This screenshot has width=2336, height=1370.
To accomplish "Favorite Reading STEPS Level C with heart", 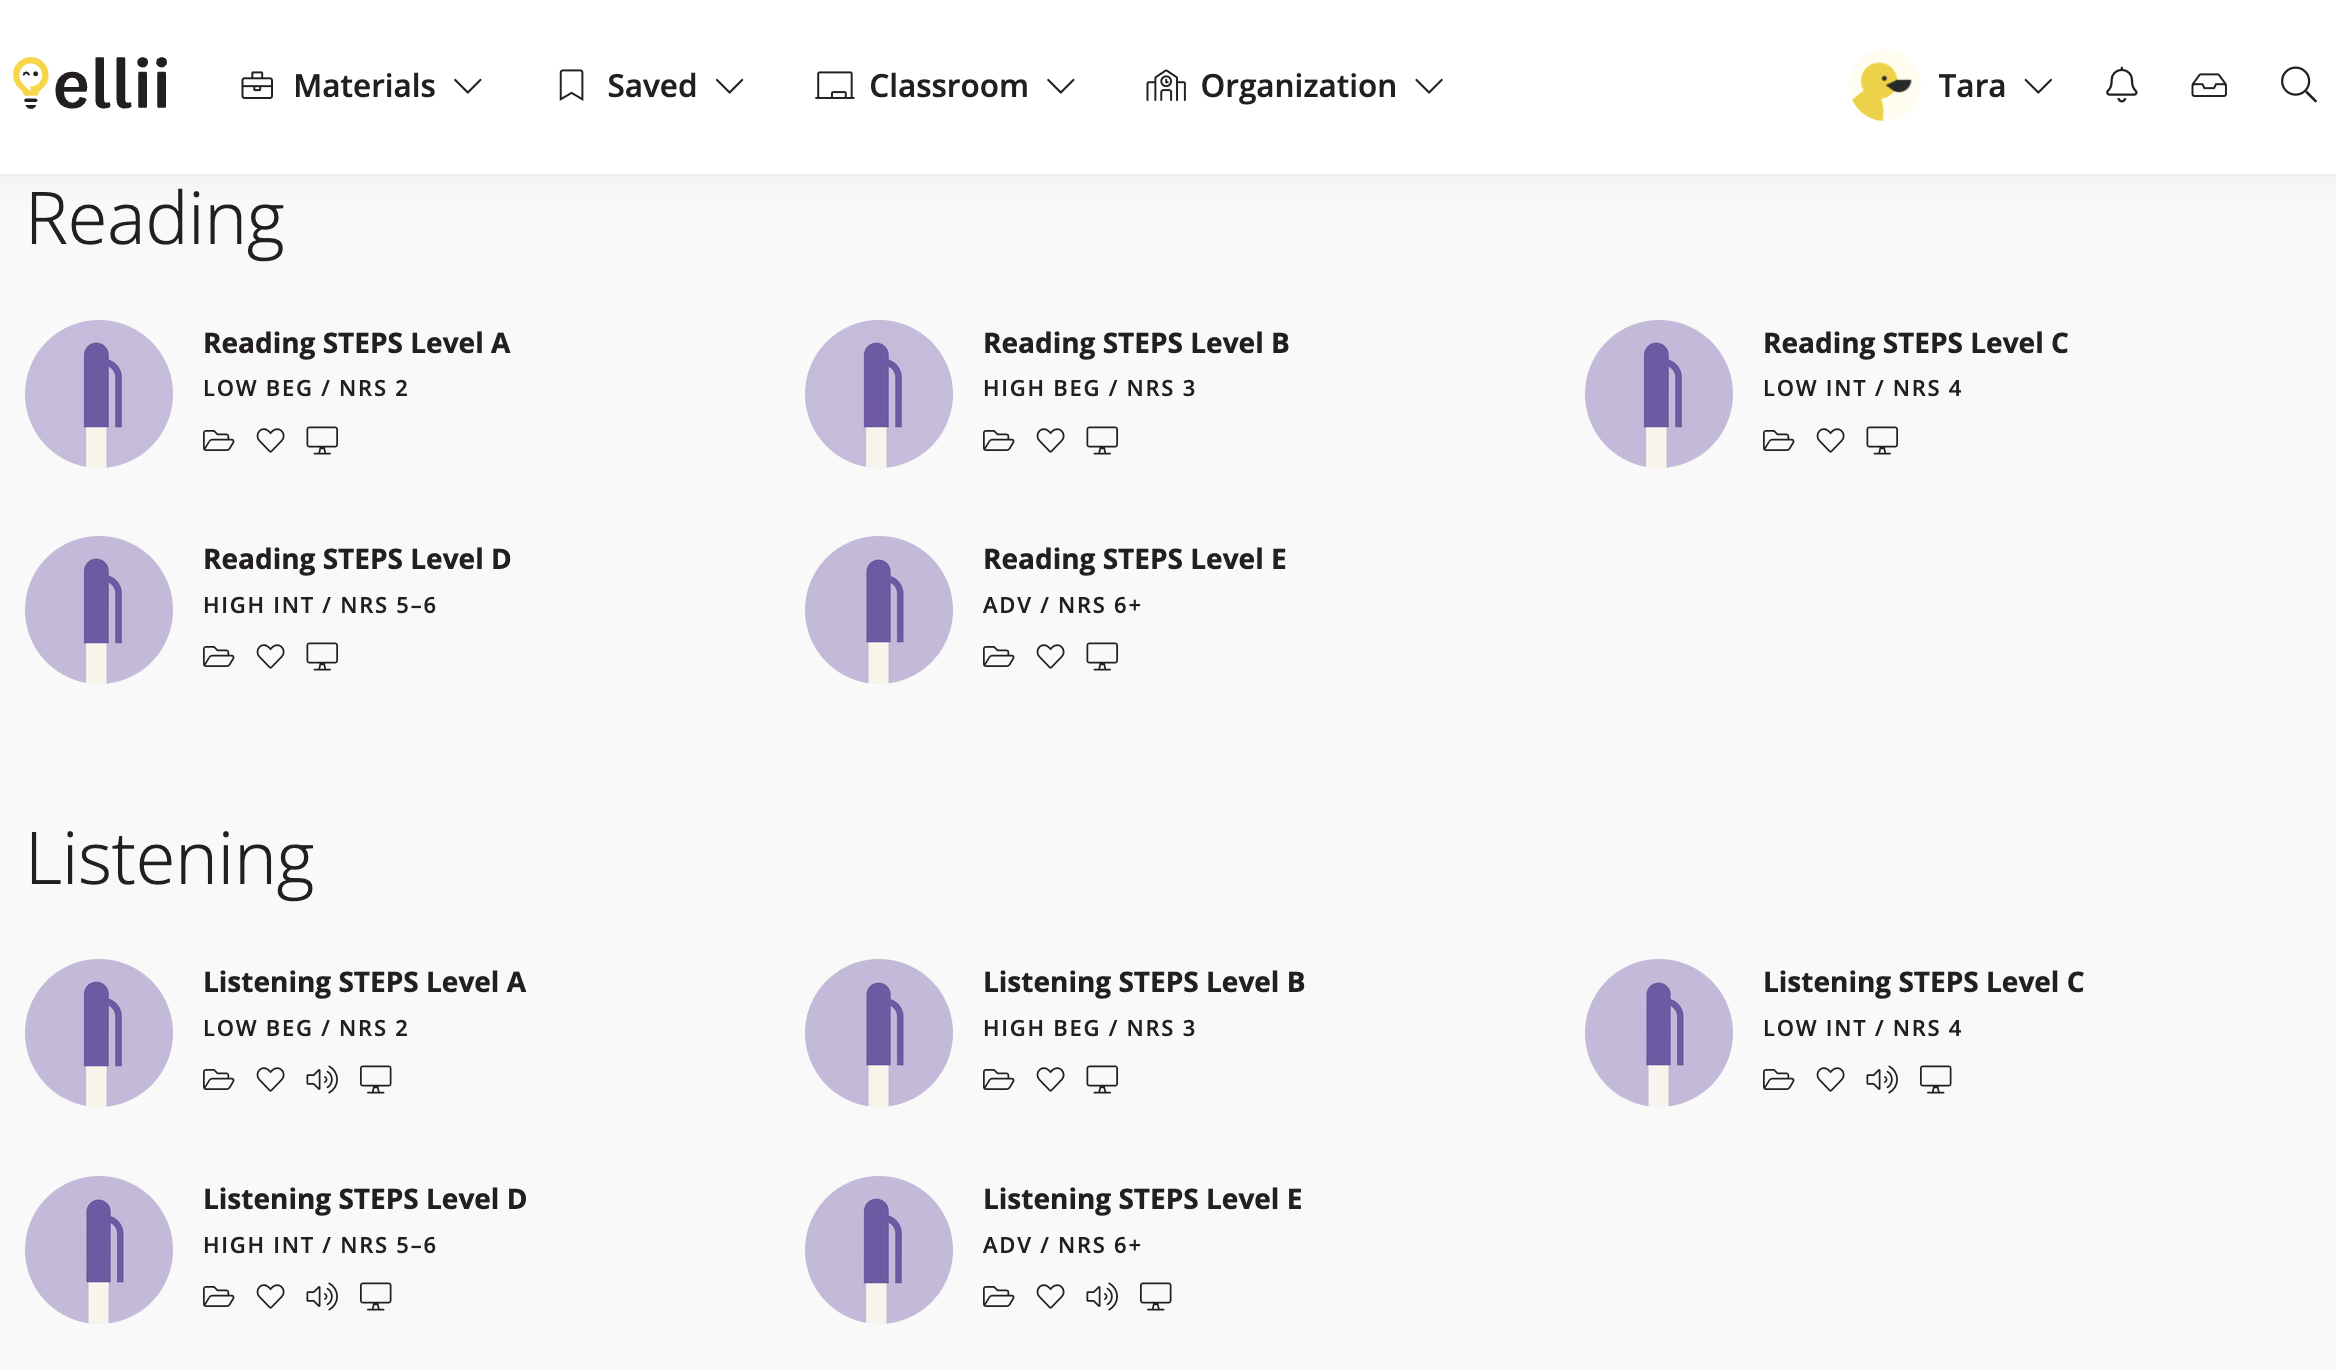I will pos(1830,441).
